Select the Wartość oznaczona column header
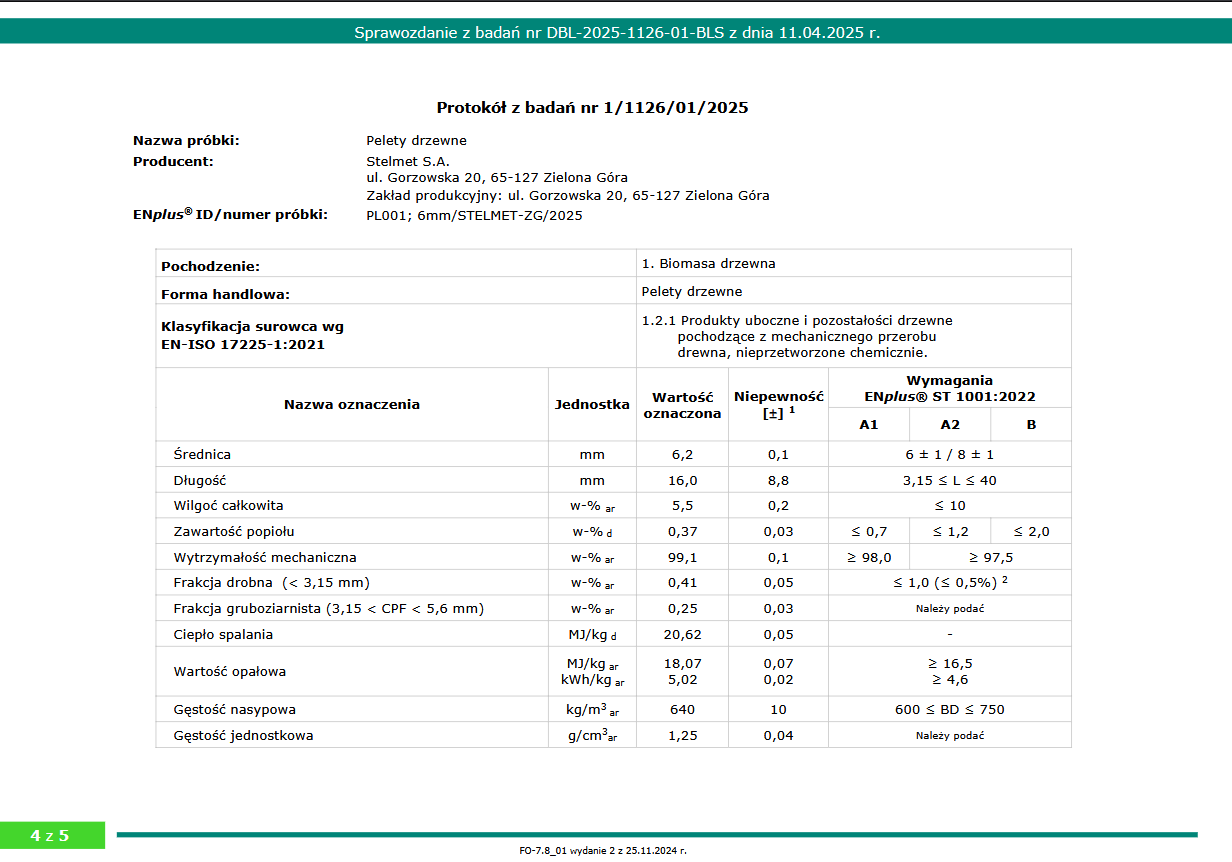 coord(682,405)
